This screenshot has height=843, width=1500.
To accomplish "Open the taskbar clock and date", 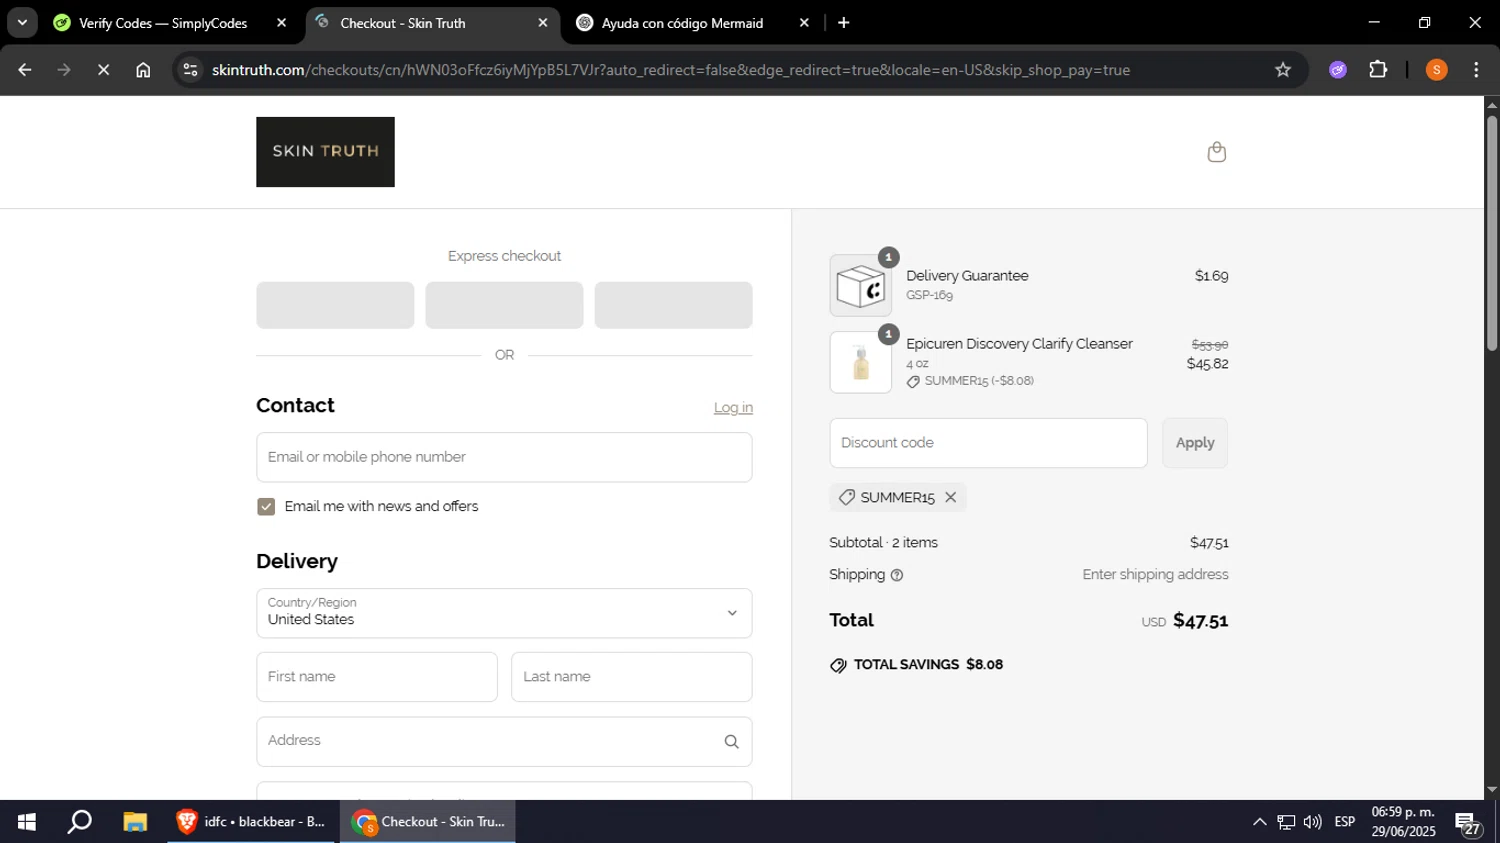I will click(1403, 822).
